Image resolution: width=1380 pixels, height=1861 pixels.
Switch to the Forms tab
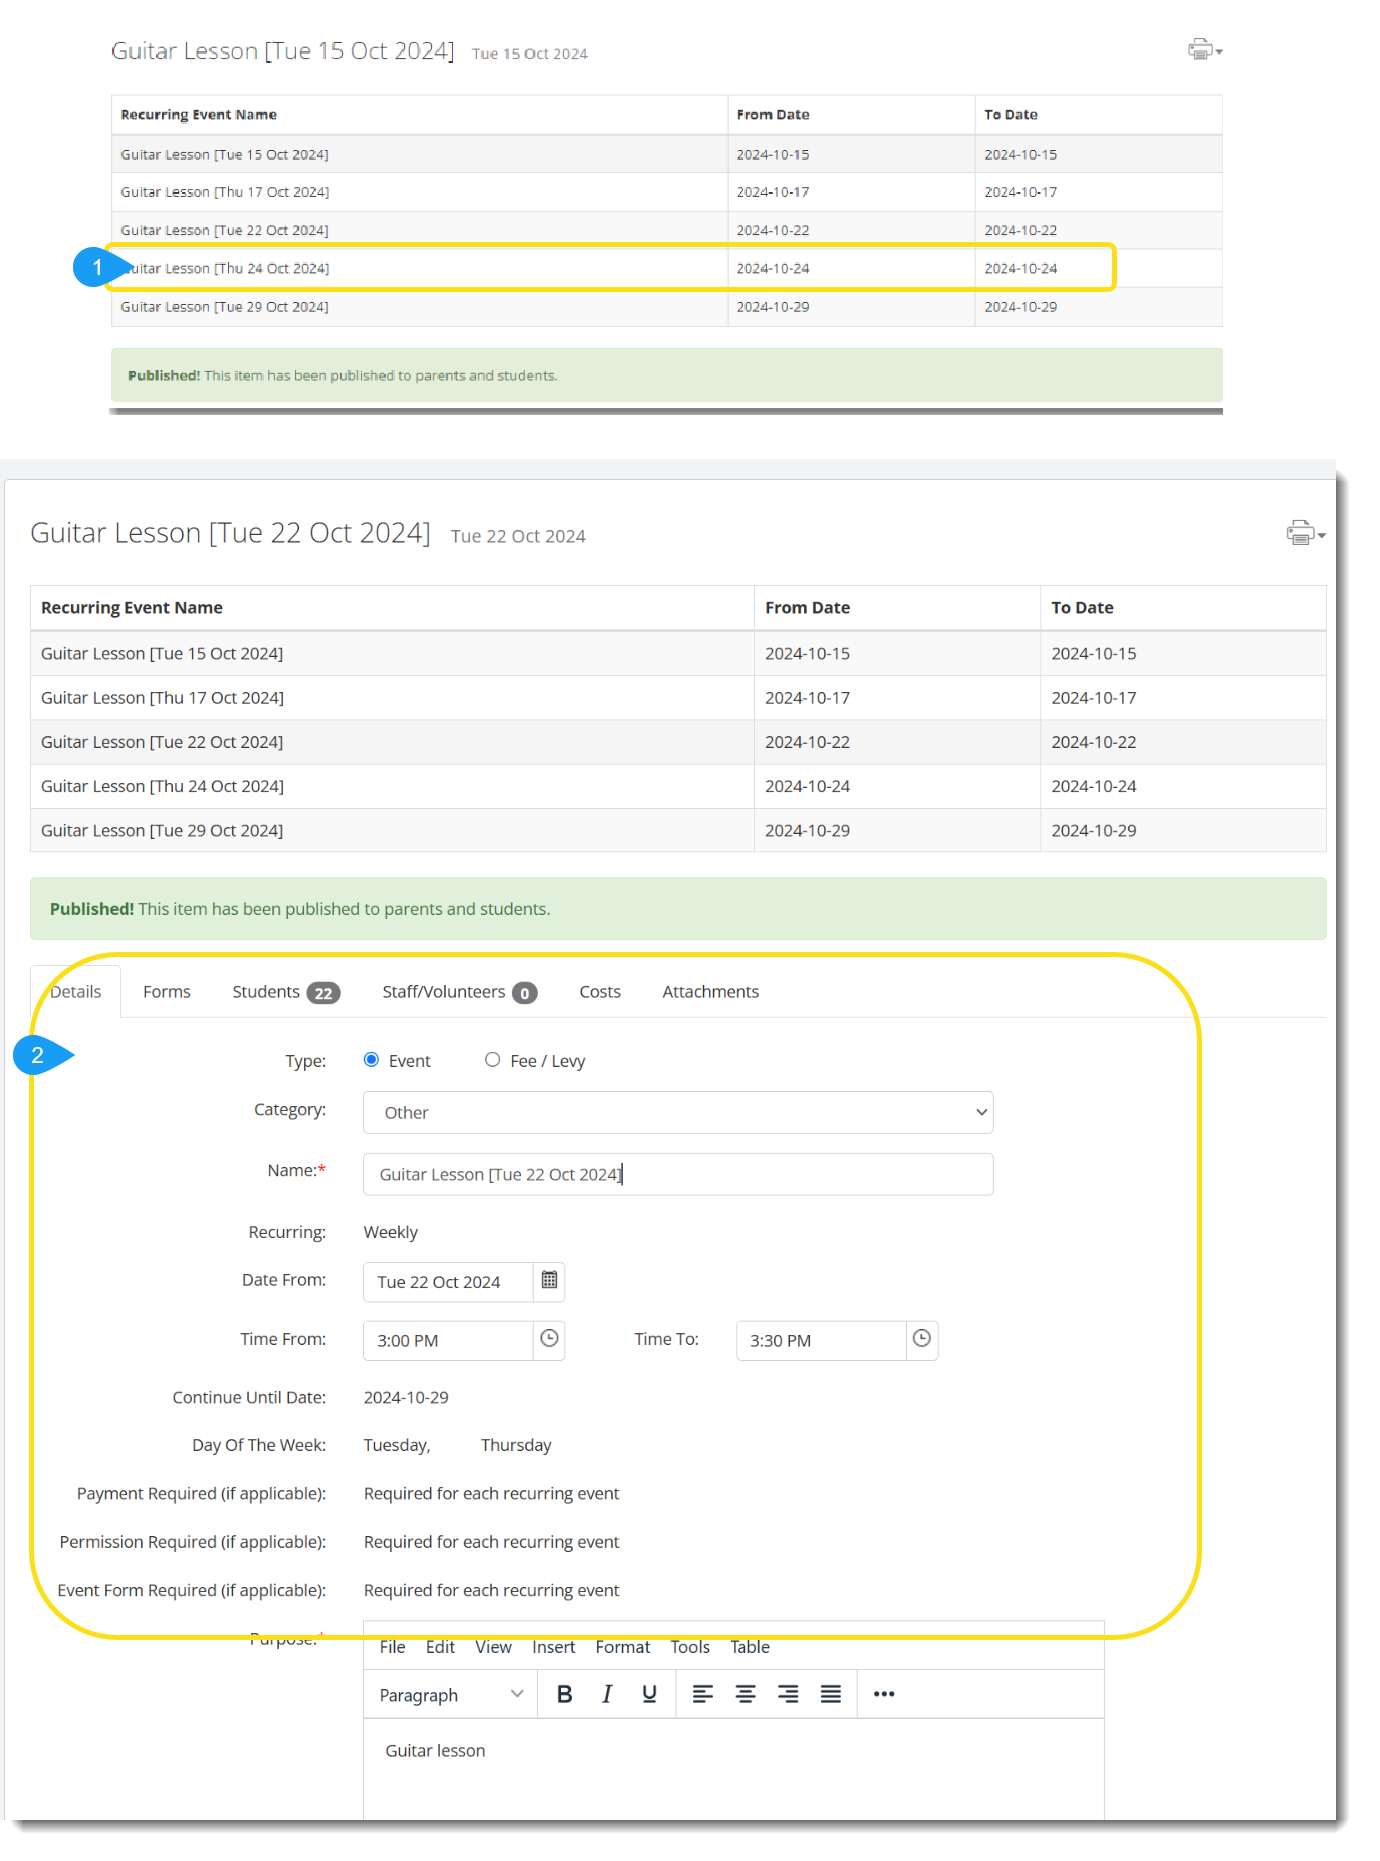point(167,991)
